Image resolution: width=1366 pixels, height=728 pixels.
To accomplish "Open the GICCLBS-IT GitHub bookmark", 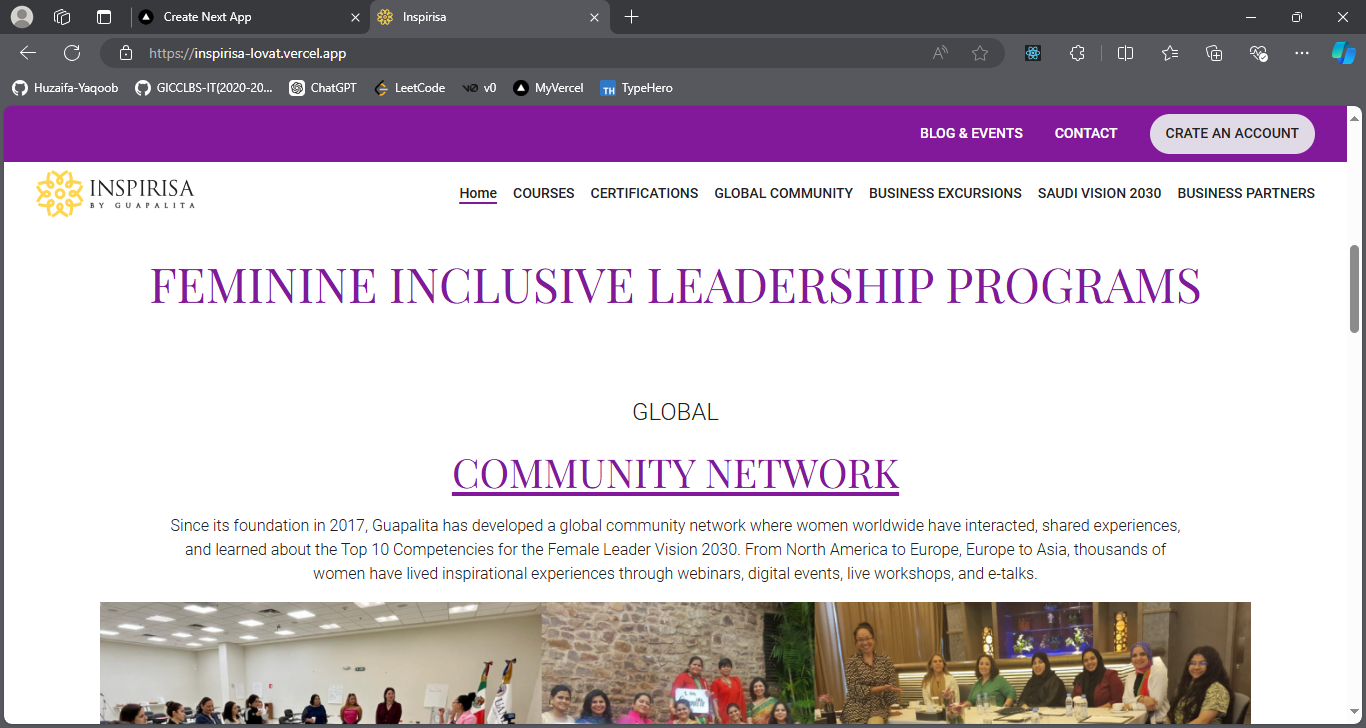I will point(204,88).
